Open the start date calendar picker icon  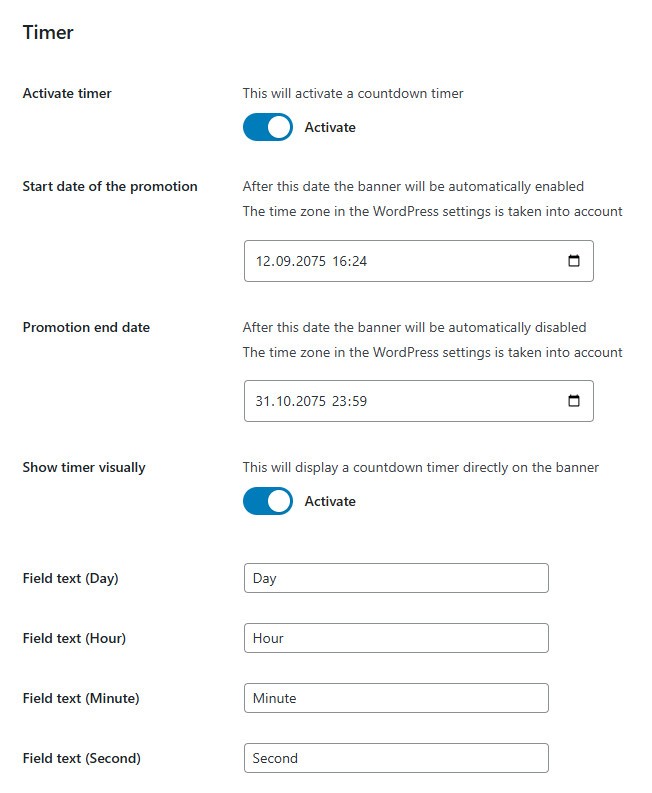(574, 261)
